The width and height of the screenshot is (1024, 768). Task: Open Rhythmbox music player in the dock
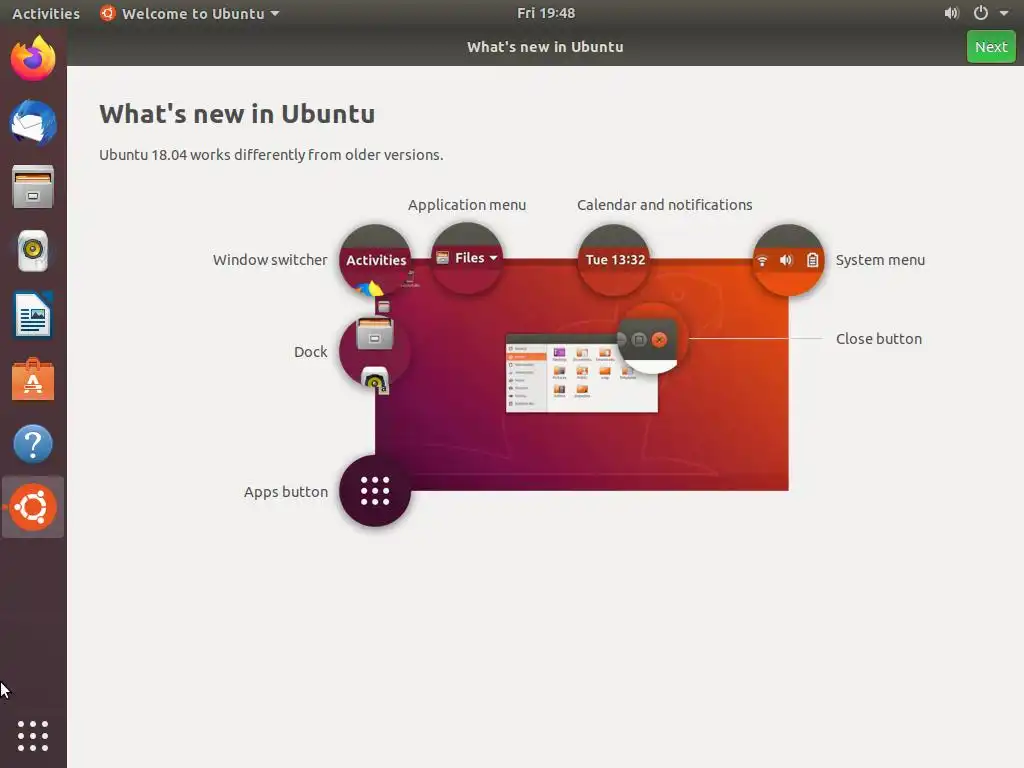(x=33, y=251)
